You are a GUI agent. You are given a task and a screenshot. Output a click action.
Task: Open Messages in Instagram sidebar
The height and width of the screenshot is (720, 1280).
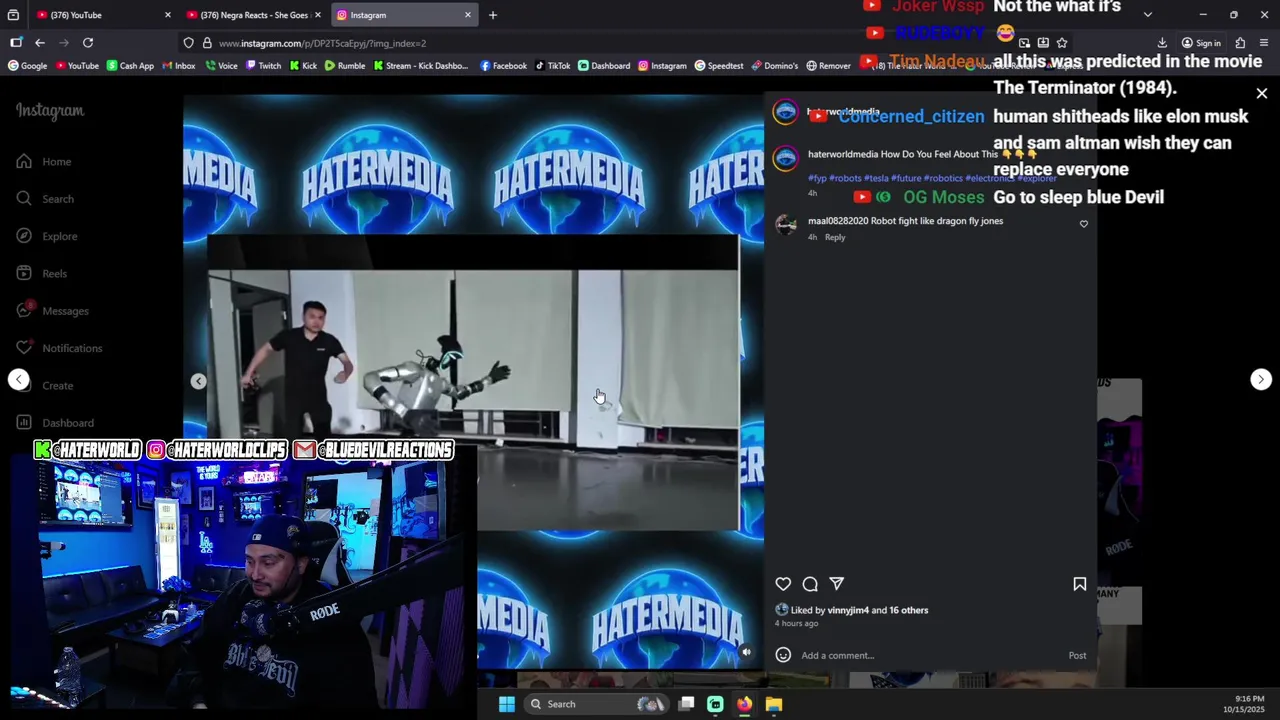click(x=52, y=311)
